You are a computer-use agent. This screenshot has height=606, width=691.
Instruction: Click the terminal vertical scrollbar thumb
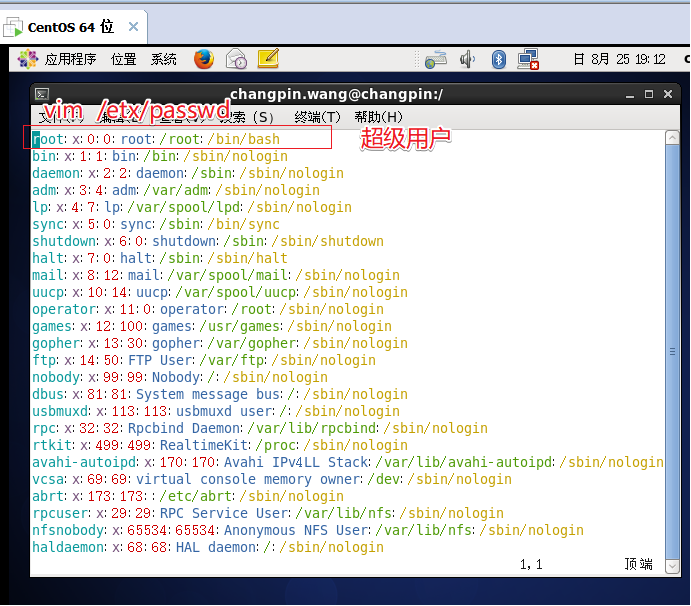coord(672,352)
